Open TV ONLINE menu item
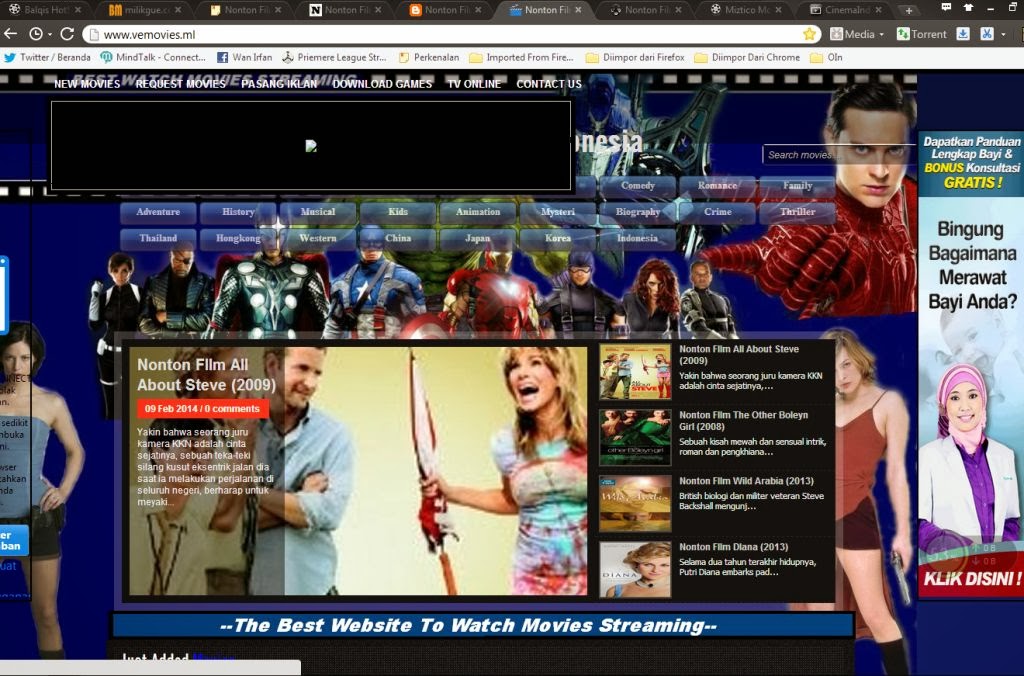The width and height of the screenshot is (1024, 676). 474,84
